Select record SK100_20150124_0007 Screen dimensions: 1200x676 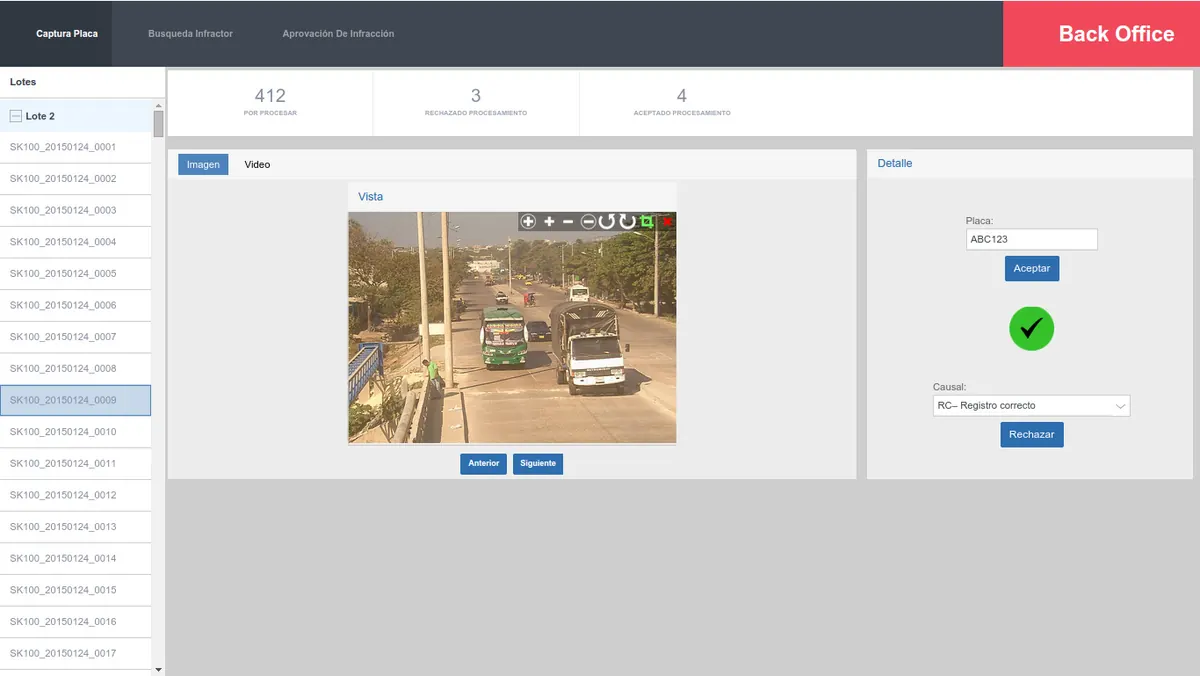tap(75, 337)
